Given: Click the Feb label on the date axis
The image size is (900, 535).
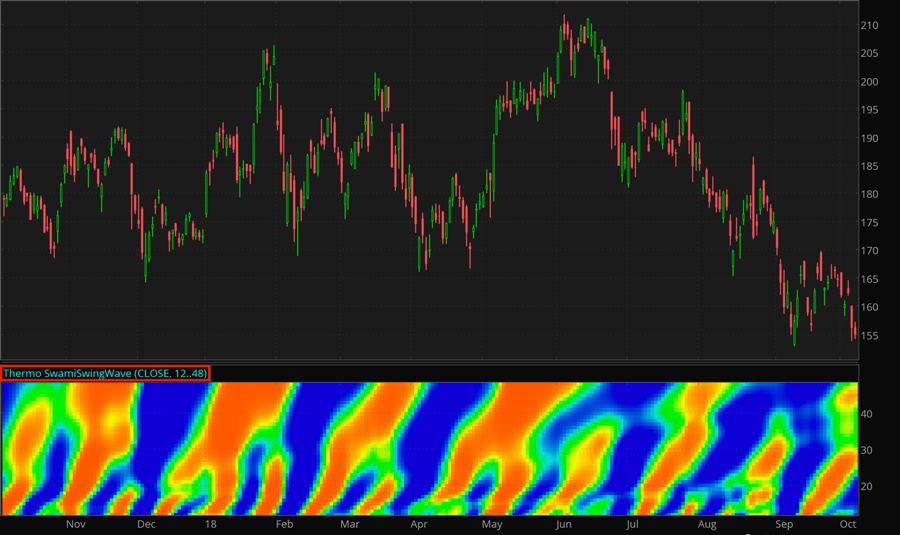Looking at the screenshot, I should pyautogui.click(x=283, y=523).
